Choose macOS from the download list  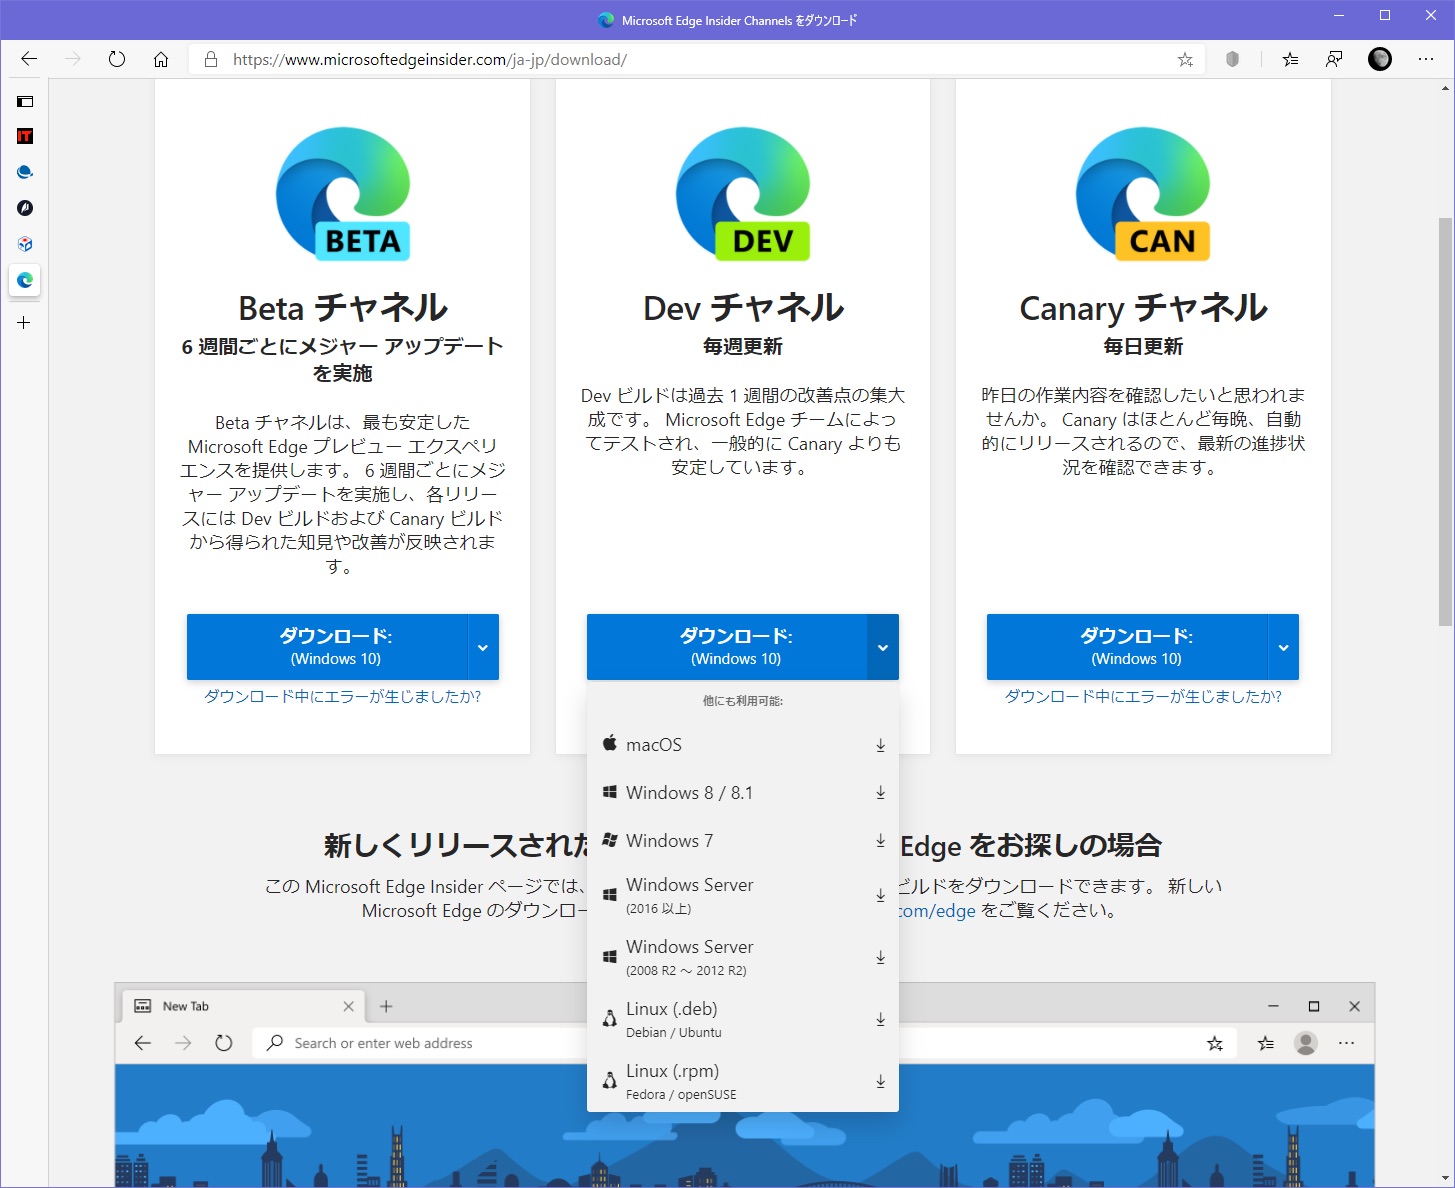coord(743,745)
